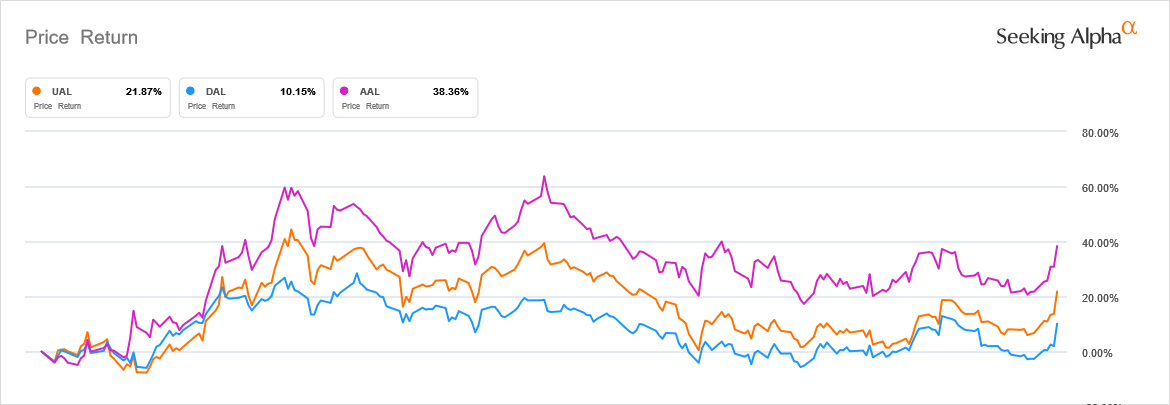Click DAL's 10.15% return value
Image resolution: width=1170 pixels, height=405 pixels.
tap(297, 92)
